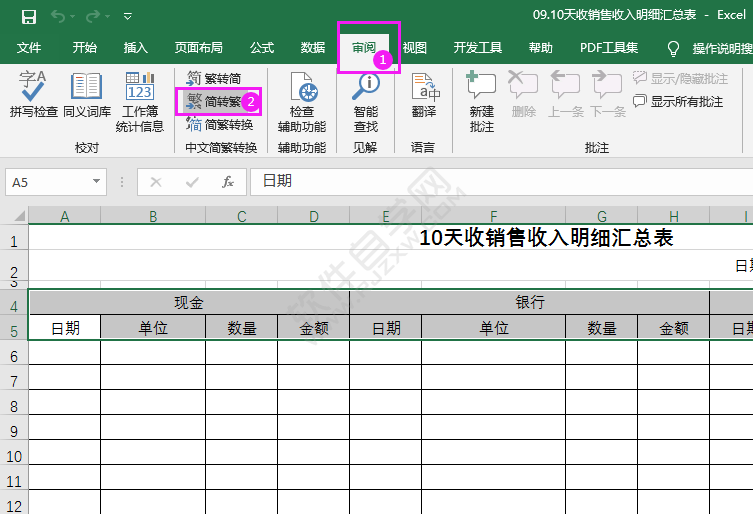Open the Redo history dropdown arrow

108,17
